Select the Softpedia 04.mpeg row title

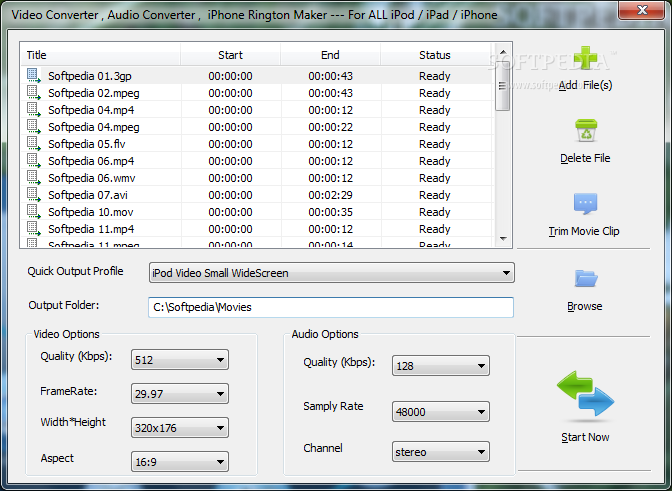pyautogui.click(x=93, y=127)
